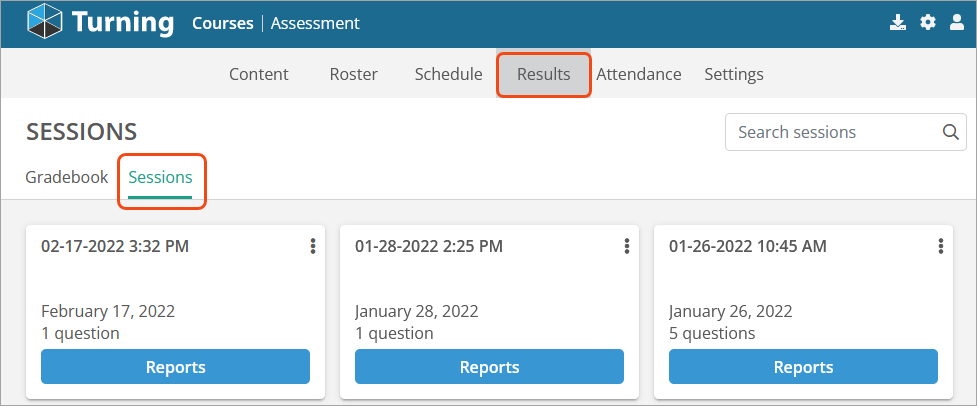
Task: Click Reports for January 28, 2022 session
Action: 489,367
